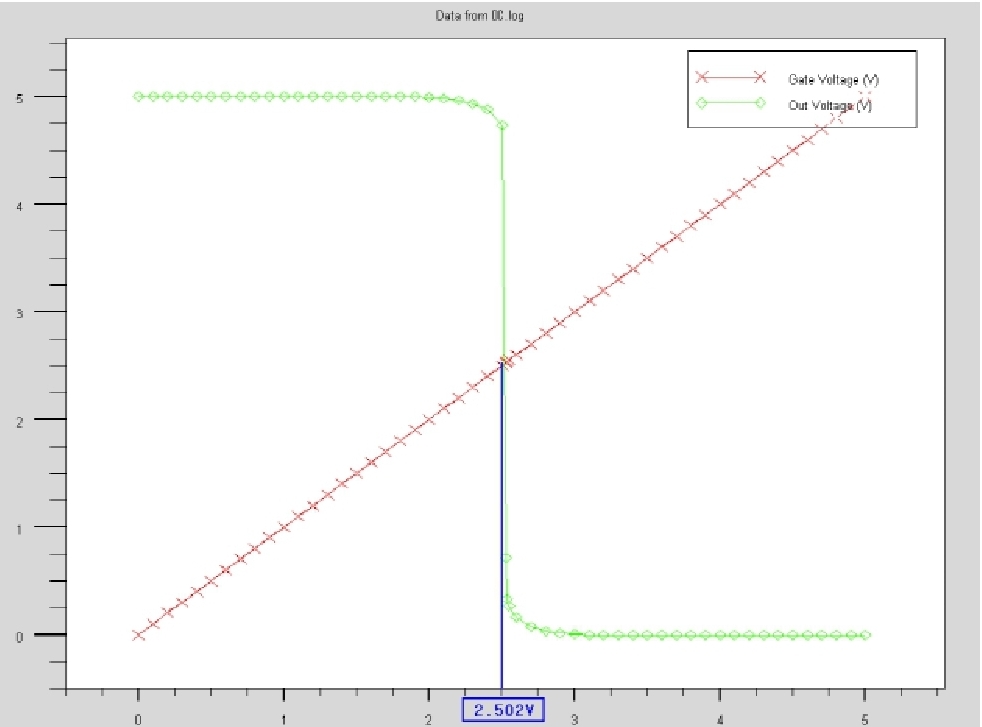The height and width of the screenshot is (727, 982).
Task: Click the topmost red X marker near 5V
Action: click(x=862, y=97)
